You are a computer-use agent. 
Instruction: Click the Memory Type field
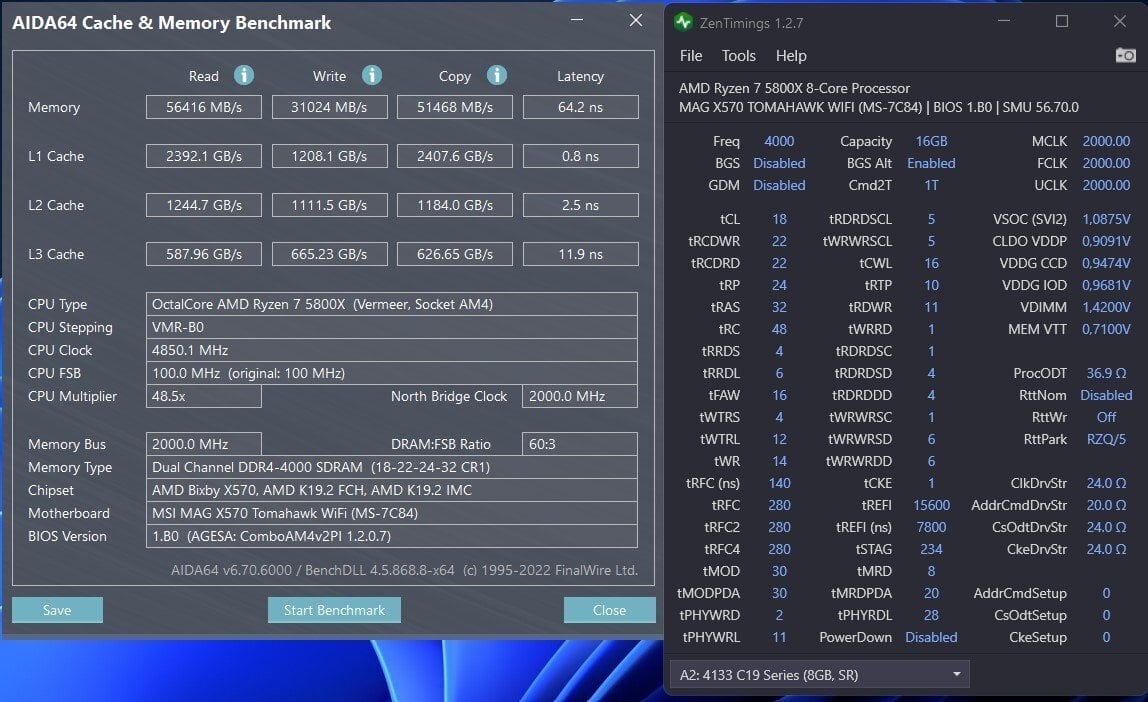coord(391,467)
